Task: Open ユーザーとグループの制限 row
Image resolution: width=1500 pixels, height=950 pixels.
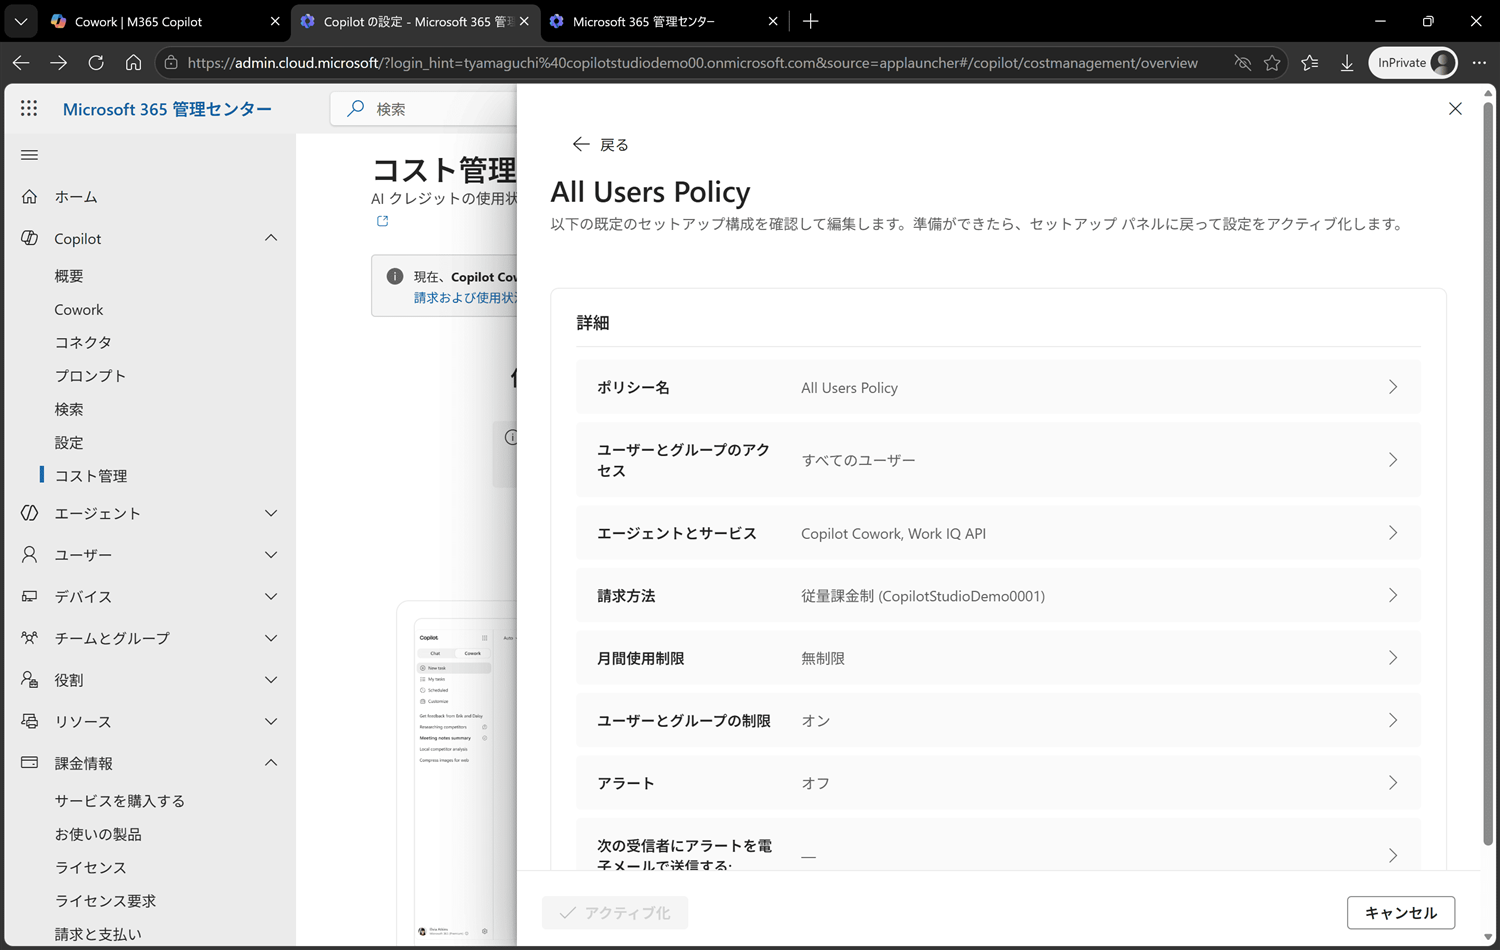Action: click(998, 720)
